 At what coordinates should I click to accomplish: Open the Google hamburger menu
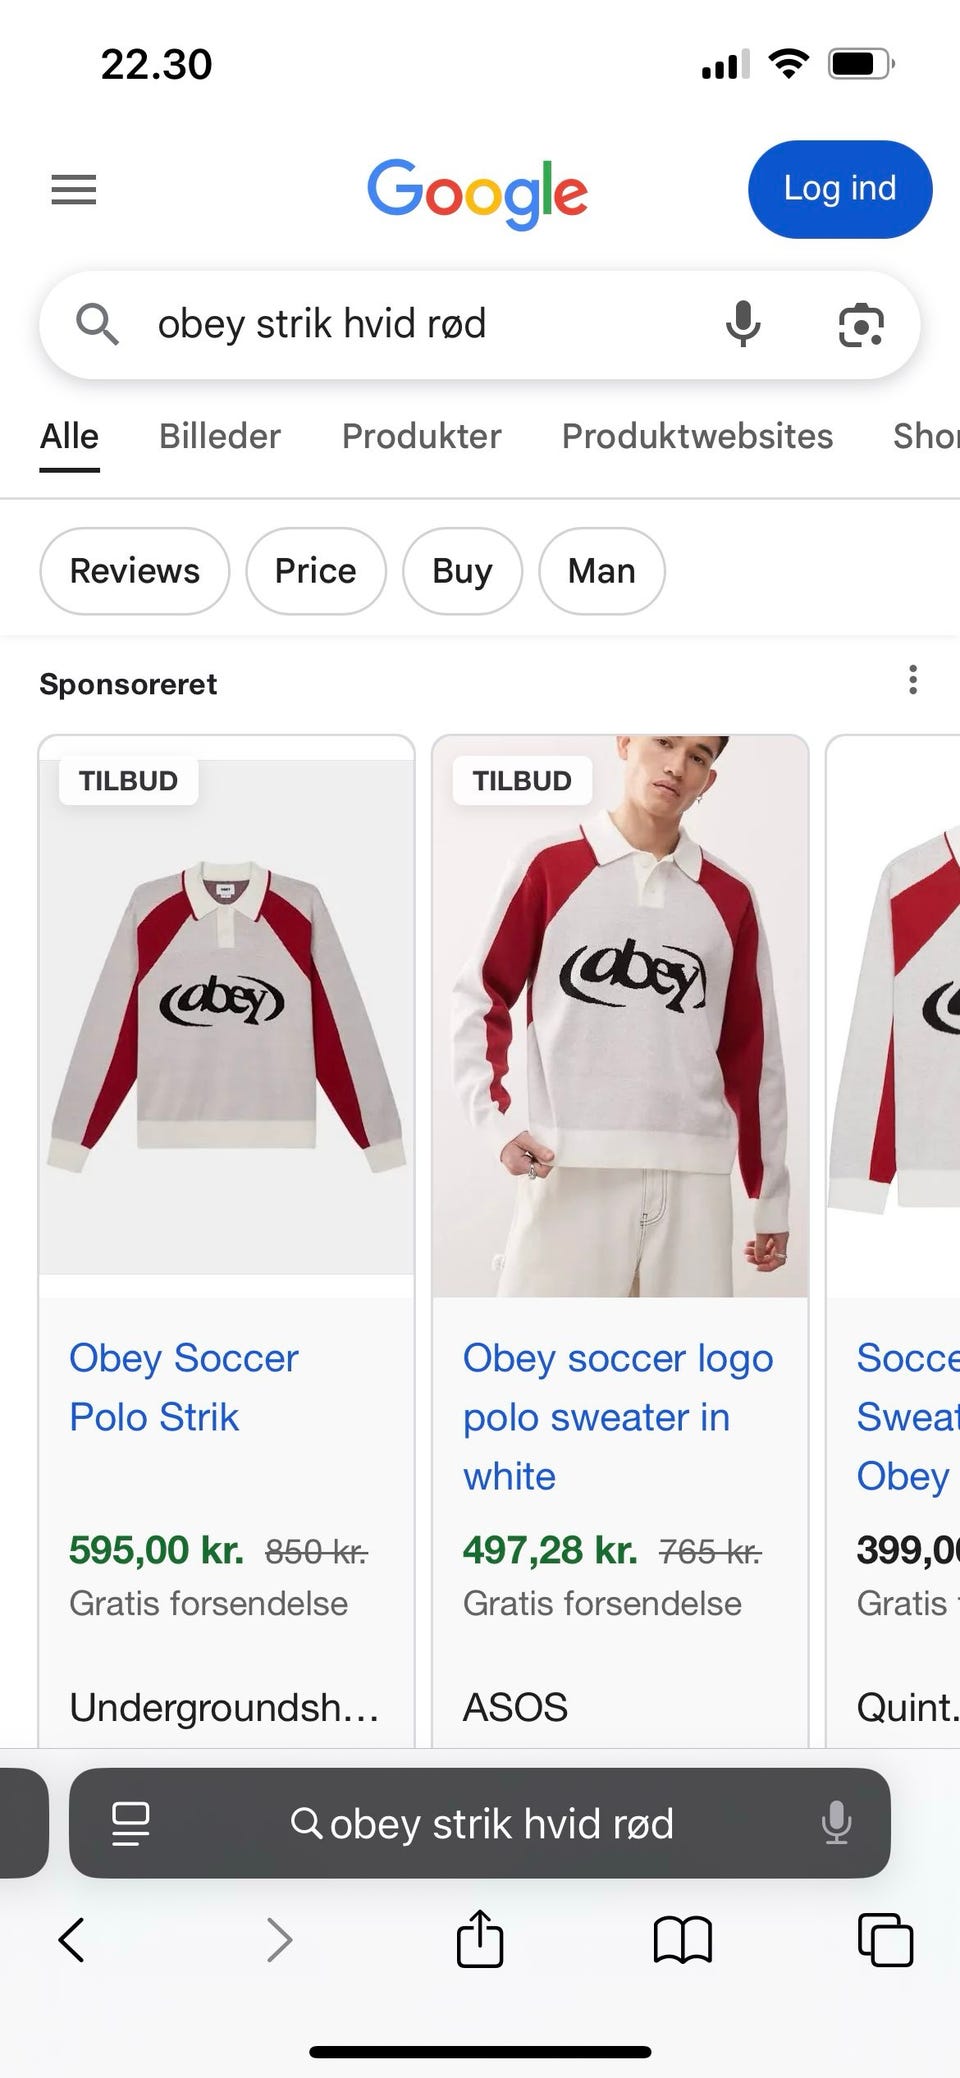pyautogui.click(x=74, y=189)
